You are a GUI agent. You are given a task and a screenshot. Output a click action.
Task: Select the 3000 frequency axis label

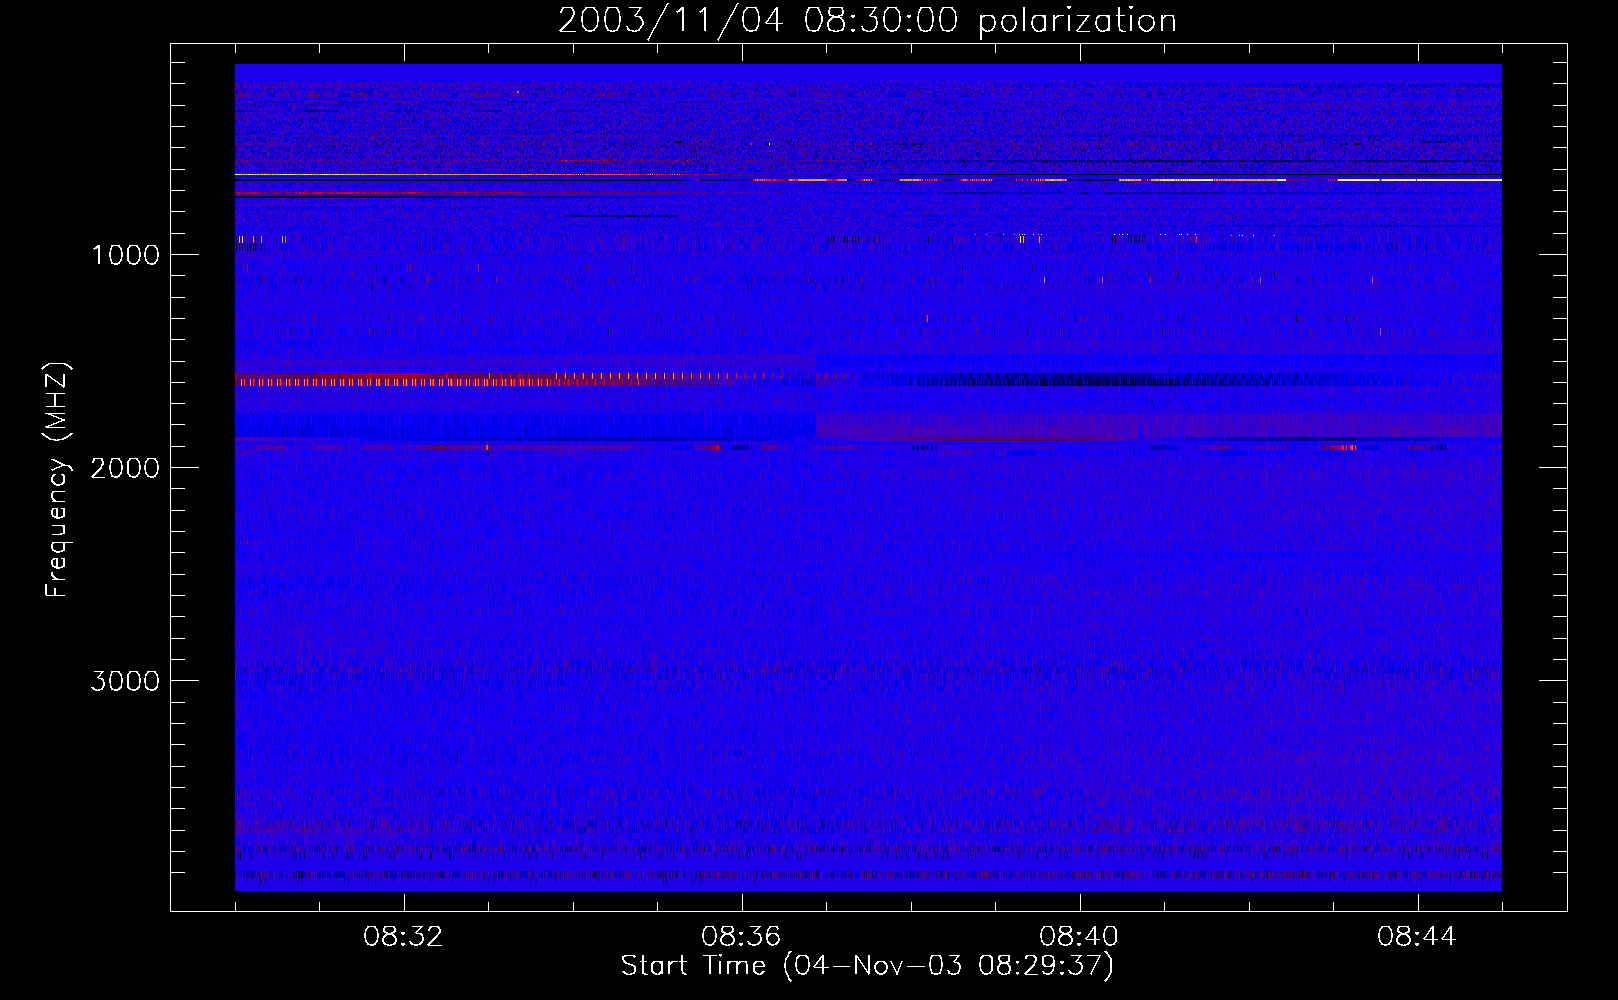point(125,681)
